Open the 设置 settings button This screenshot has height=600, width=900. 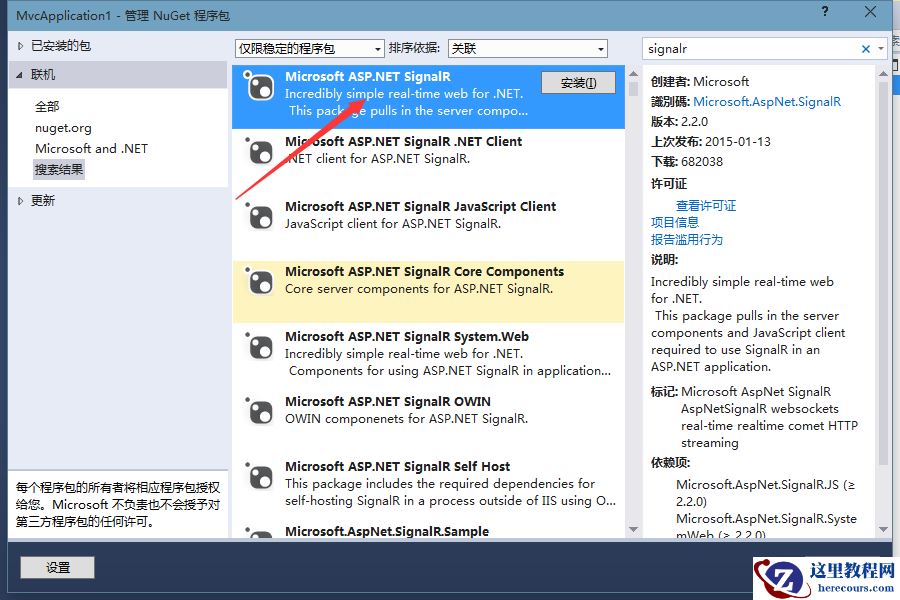(57, 567)
